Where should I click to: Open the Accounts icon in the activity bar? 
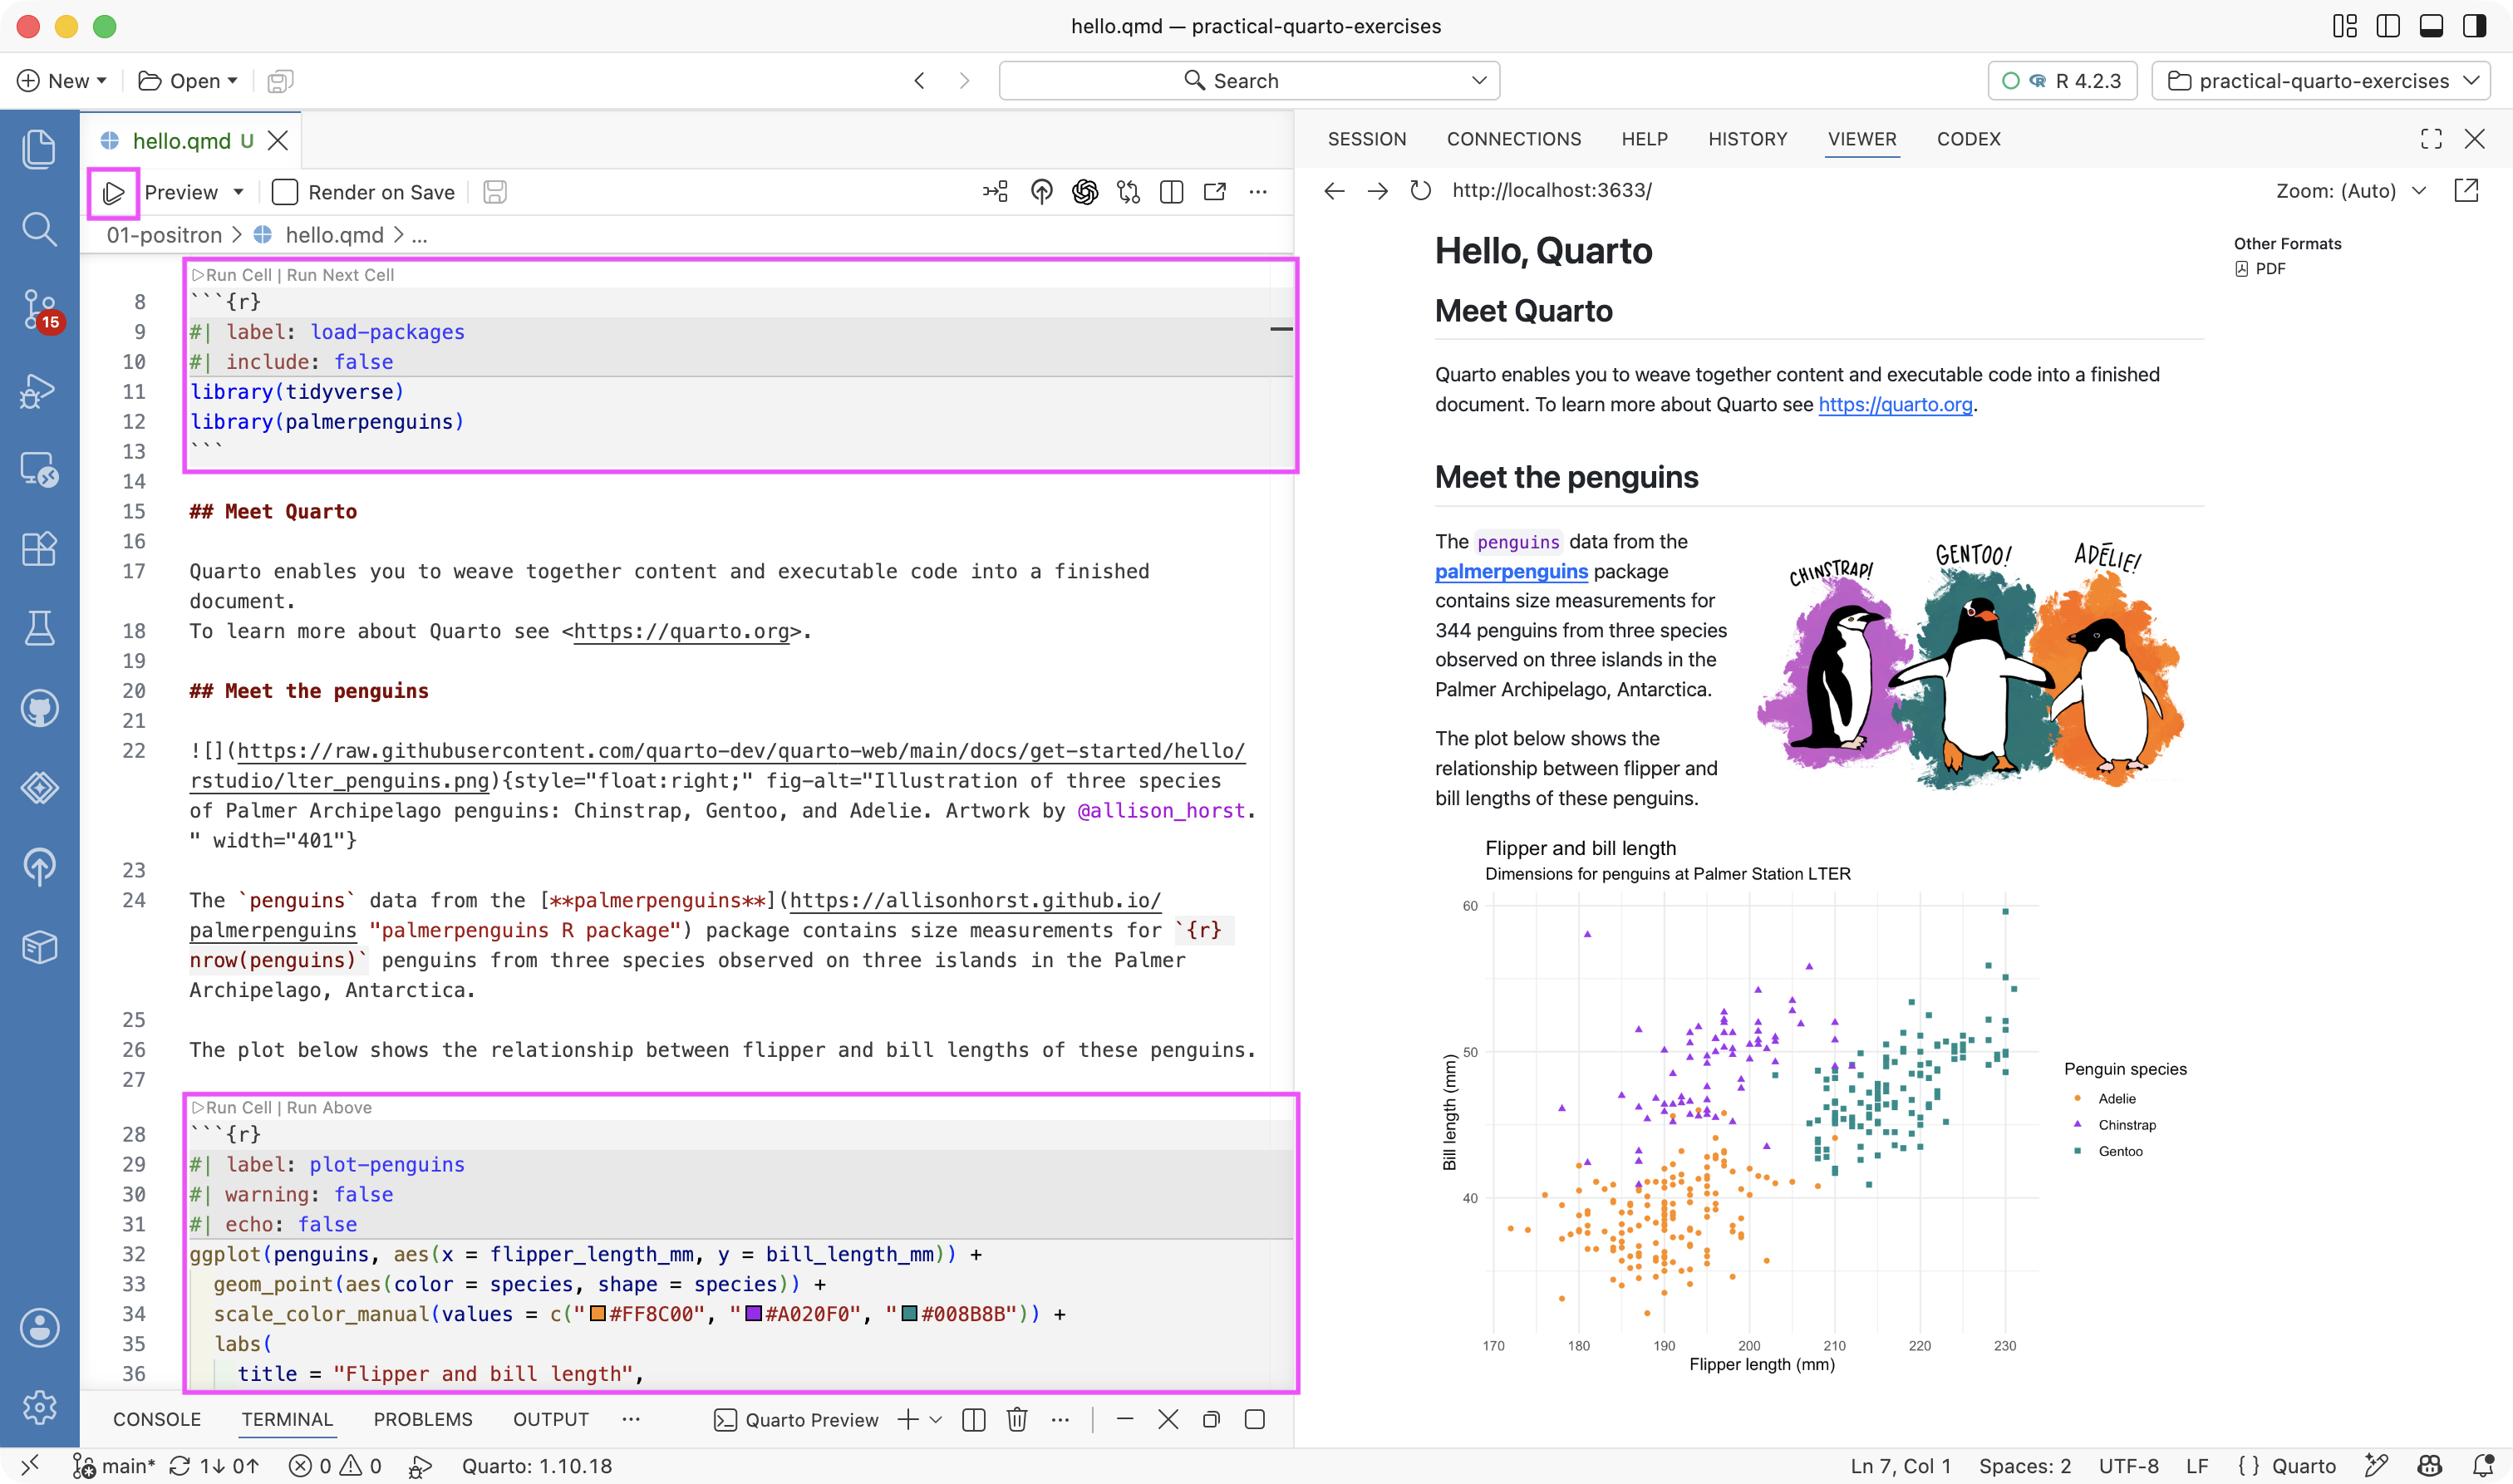[39, 1327]
